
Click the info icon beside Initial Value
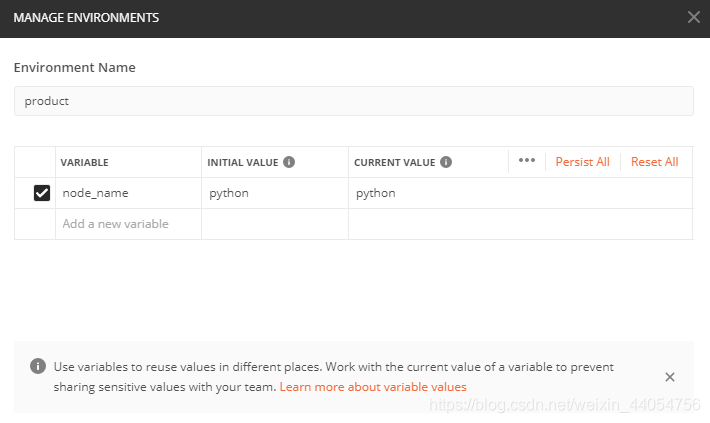tap(289, 162)
